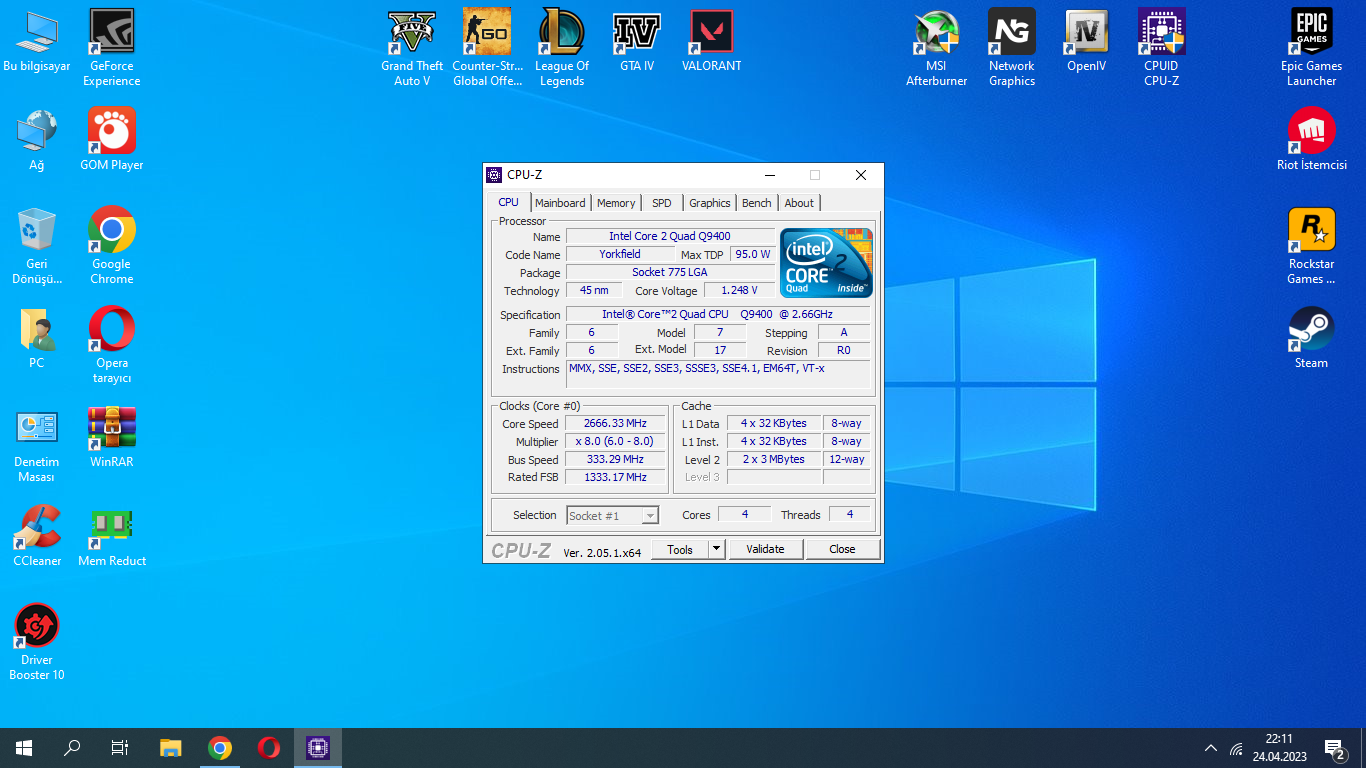This screenshot has height=768, width=1366.
Task: Select the Google Chrome desktop shortcut
Action: point(112,246)
